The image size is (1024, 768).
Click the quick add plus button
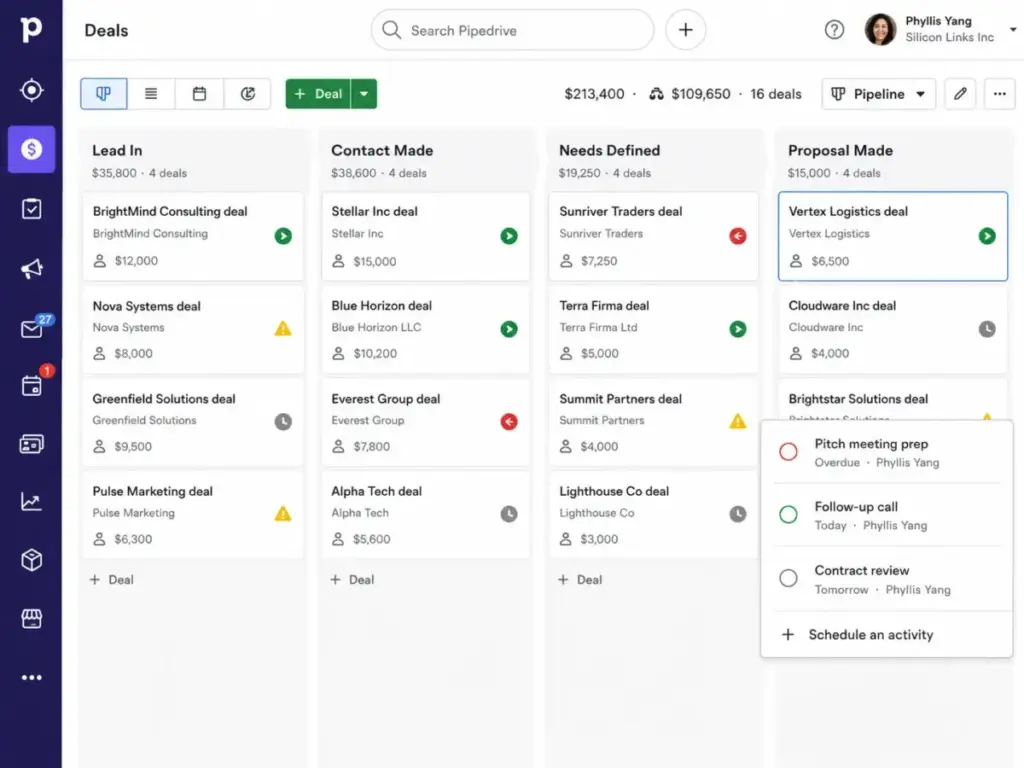click(686, 30)
